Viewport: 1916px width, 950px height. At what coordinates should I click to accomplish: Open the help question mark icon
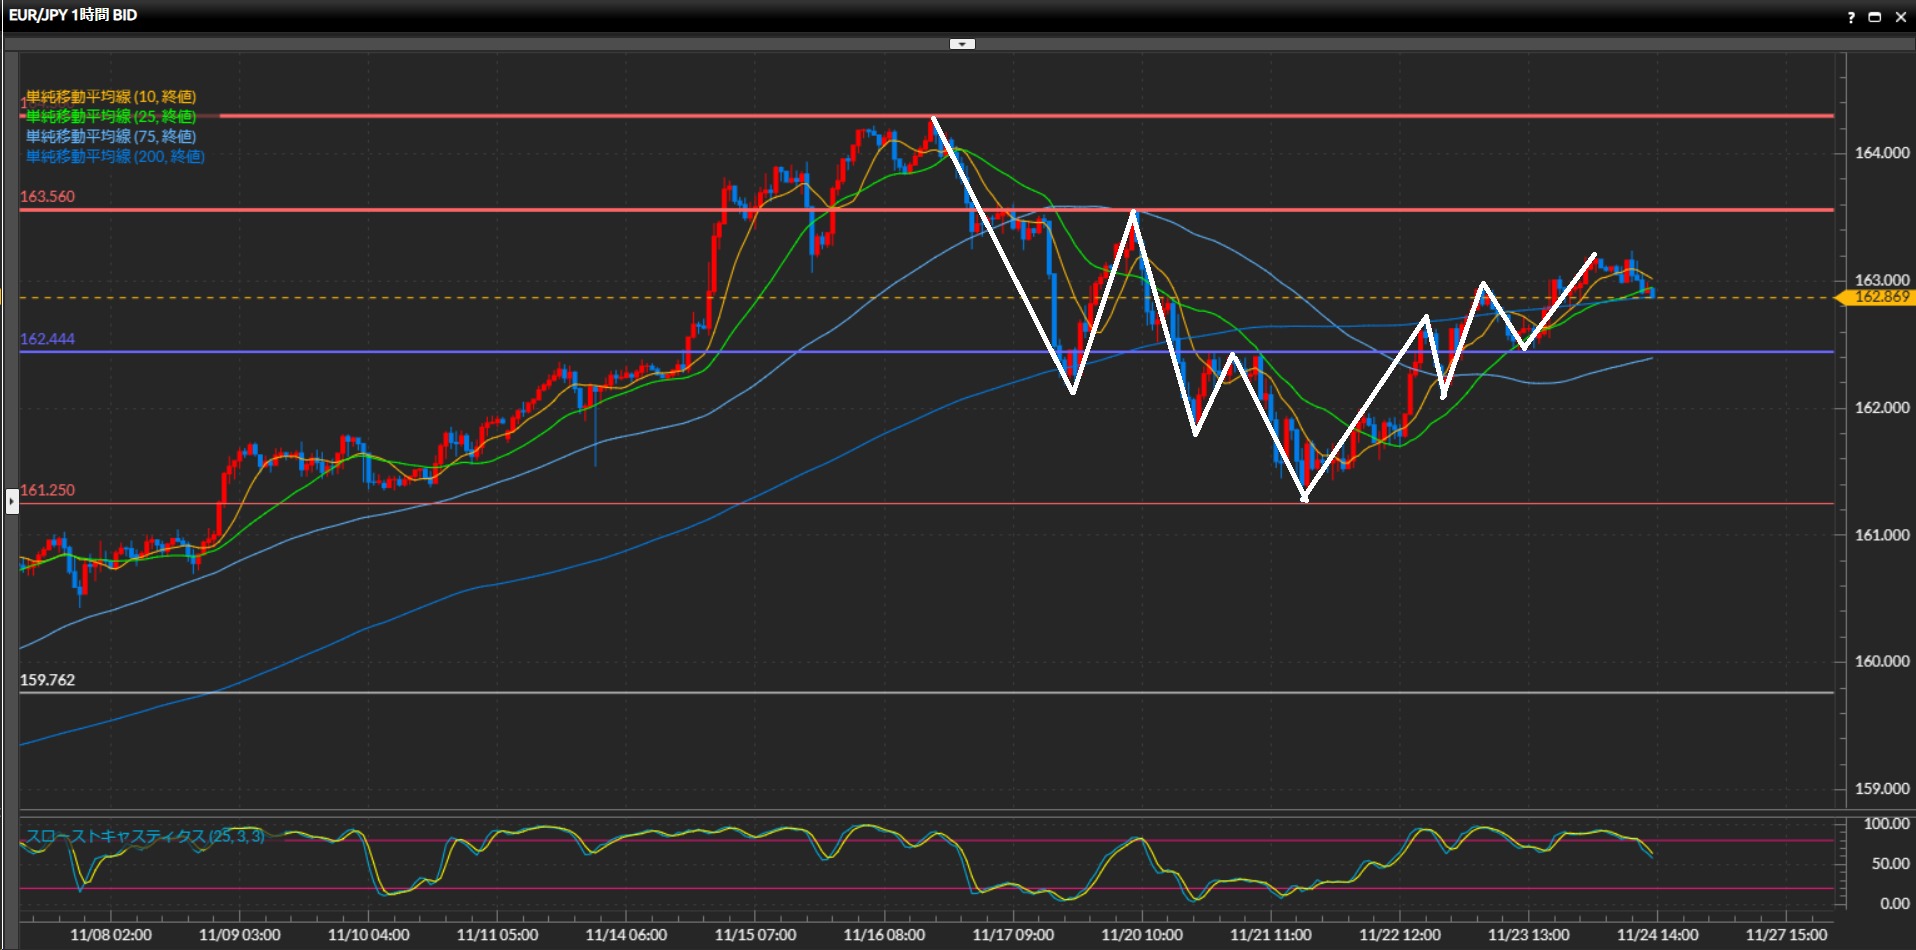coord(1850,17)
